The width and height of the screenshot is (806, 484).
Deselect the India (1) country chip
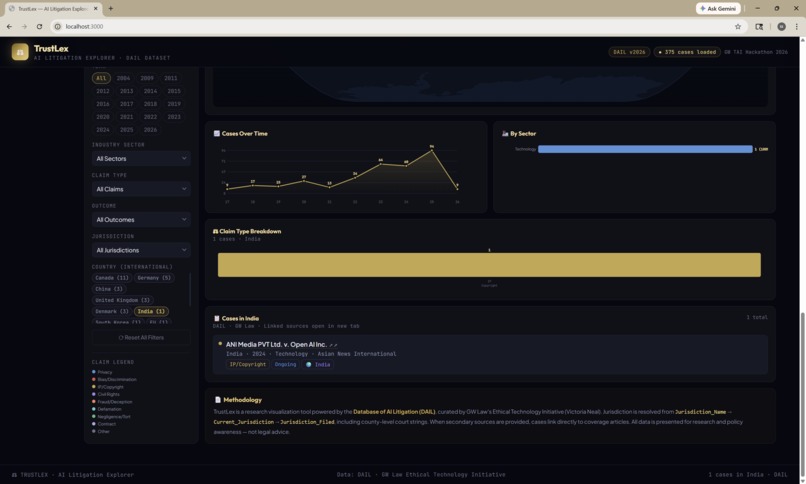[x=151, y=311]
